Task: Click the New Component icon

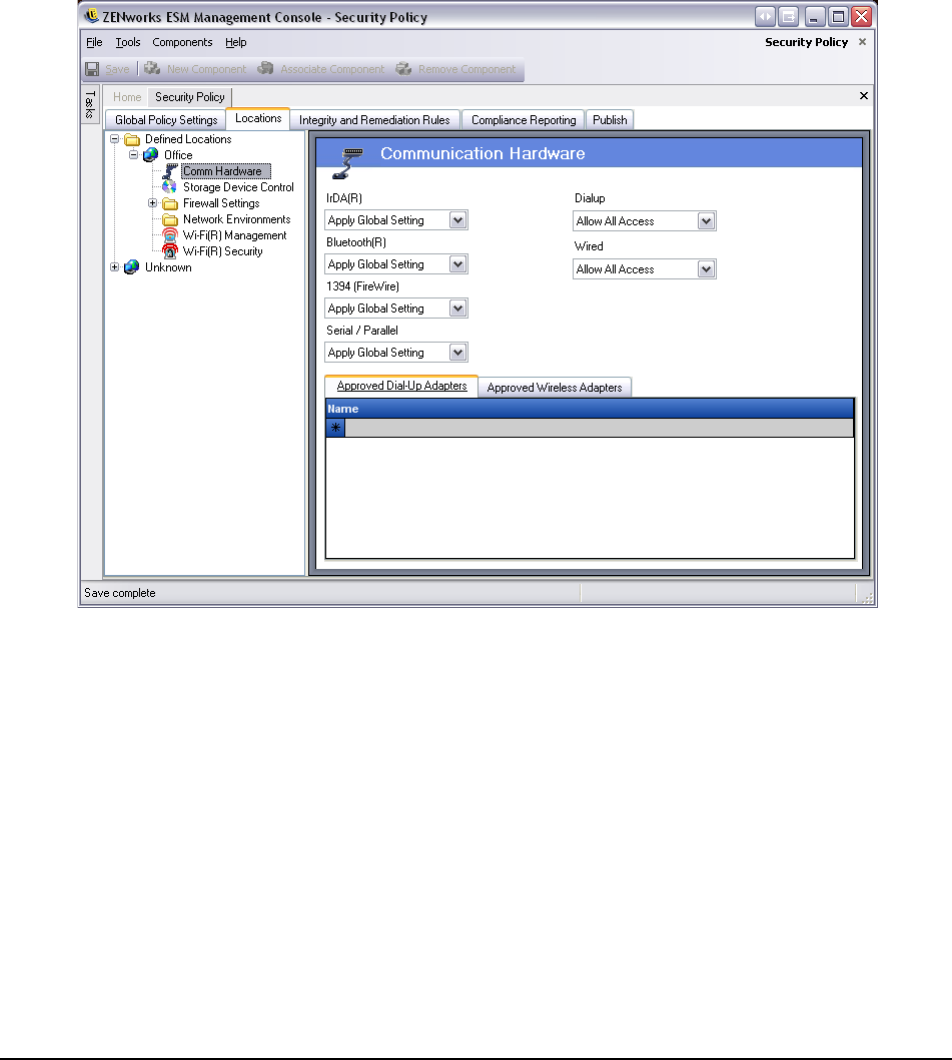Action: (x=152, y=68)
